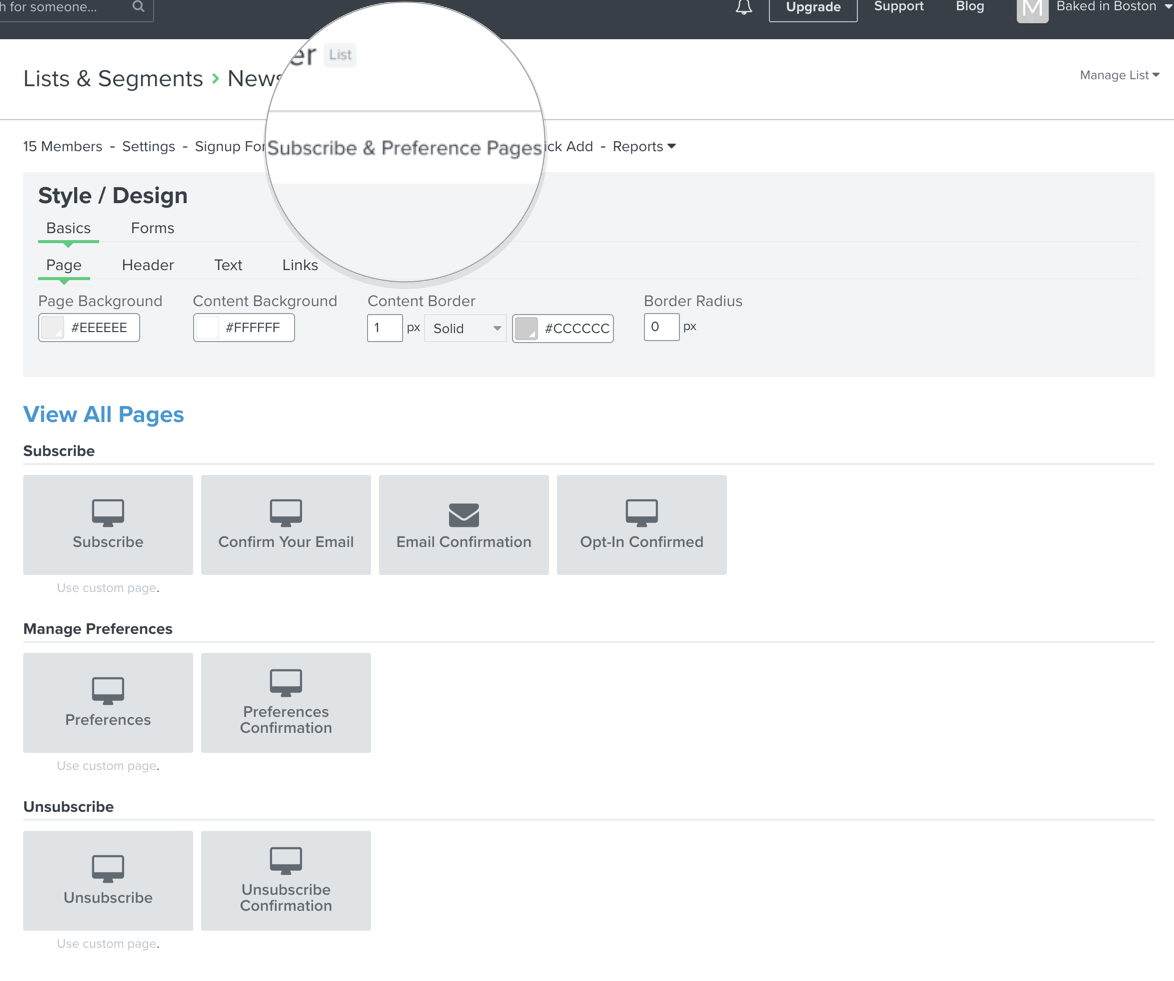This screenshot has width=1174, height=981.
Task: Open the Blog link
Action: pyautogui.click(x=970, y=7)
